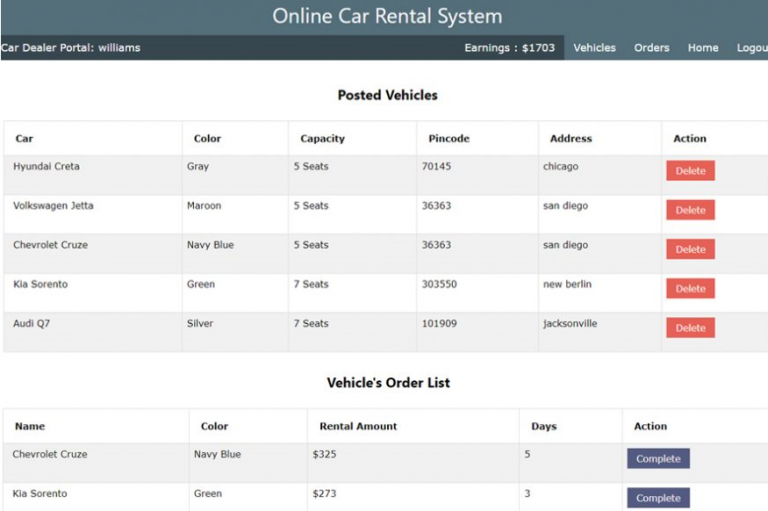Viewport: 768px width, 511px height.
Task: Go to the Orders page
Action: pyautogui.click(x=651, y=48)
